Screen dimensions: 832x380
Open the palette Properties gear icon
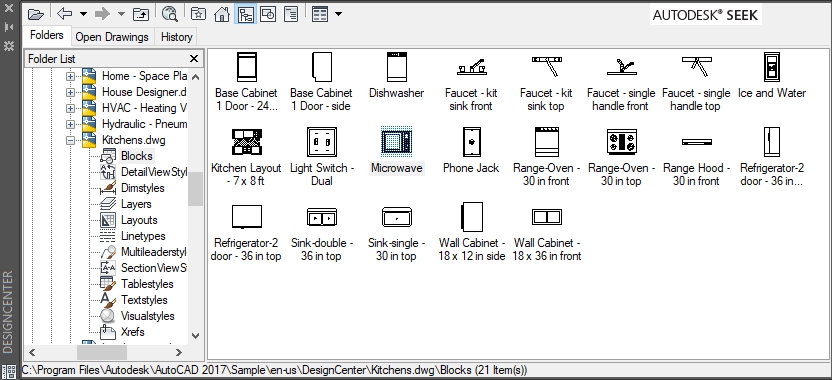tap(8, 46)
